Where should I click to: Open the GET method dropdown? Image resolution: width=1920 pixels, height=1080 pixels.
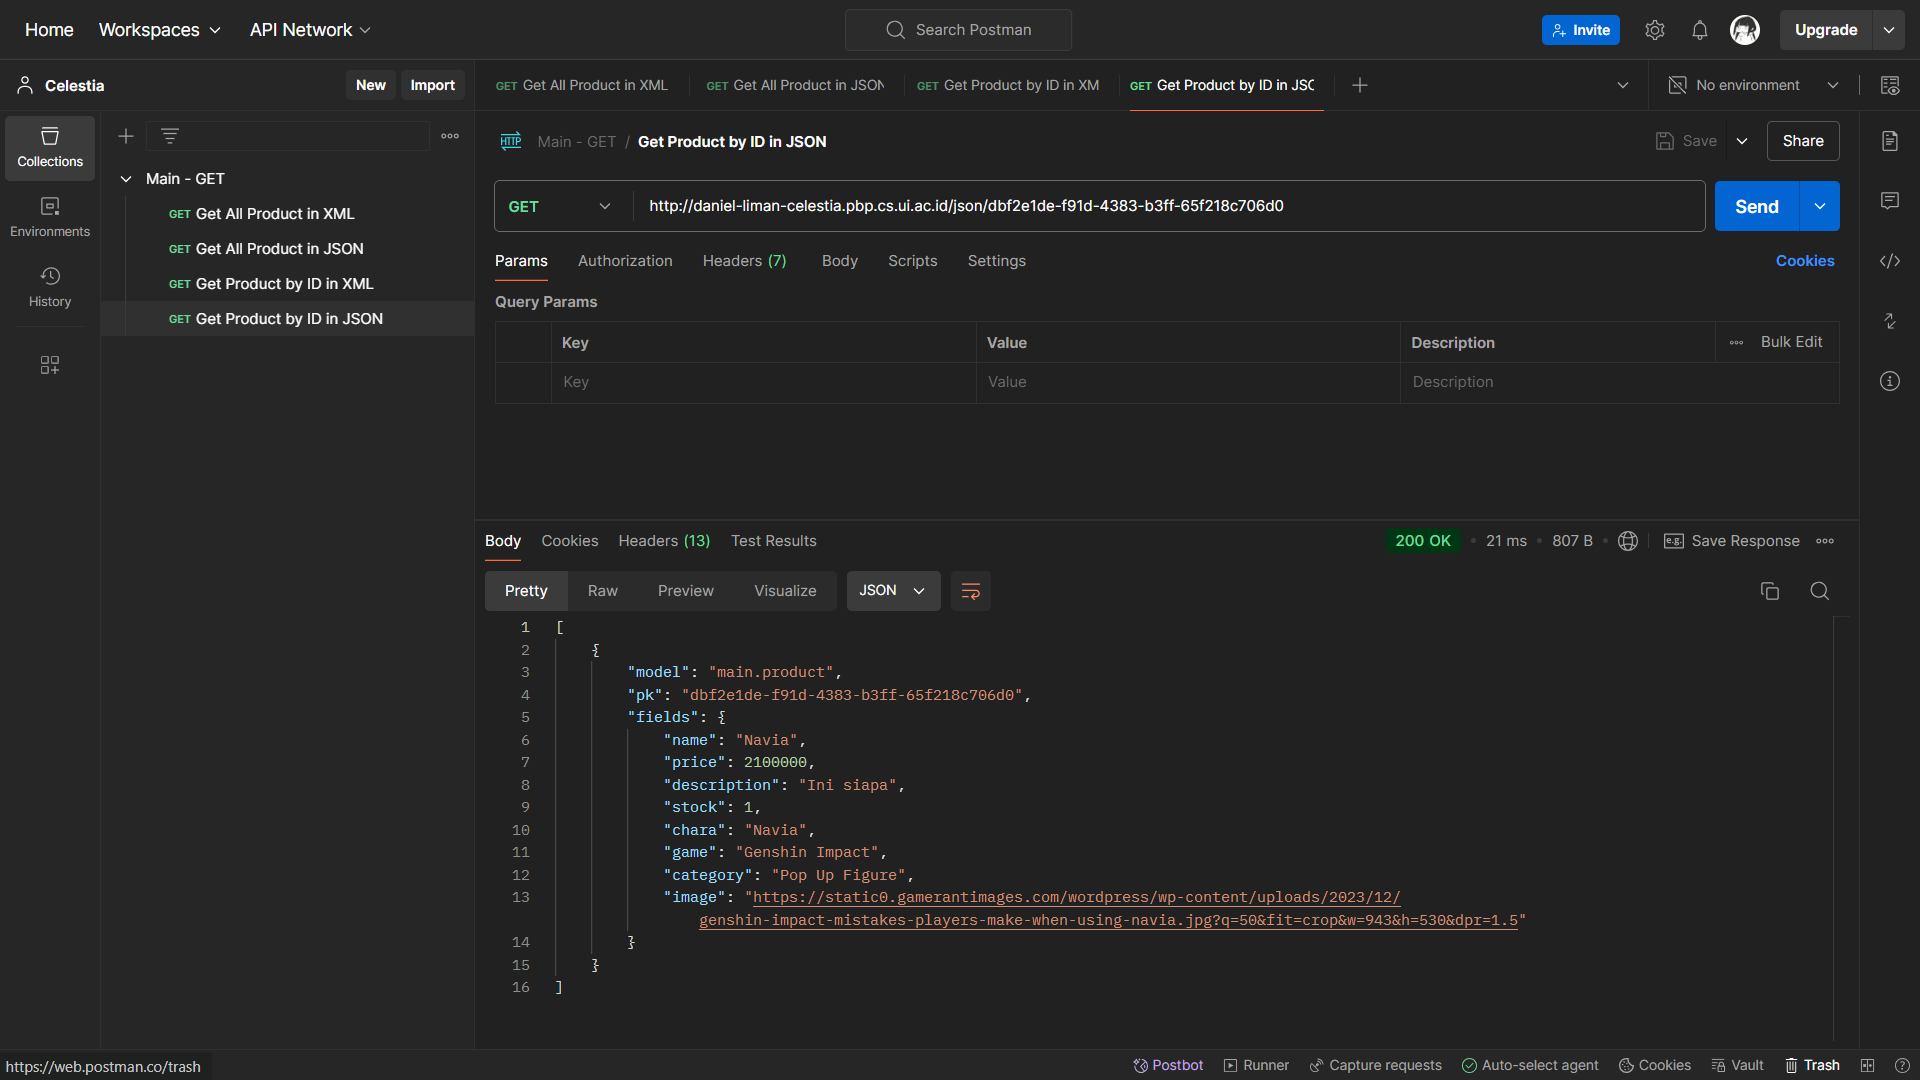[560, 206]
